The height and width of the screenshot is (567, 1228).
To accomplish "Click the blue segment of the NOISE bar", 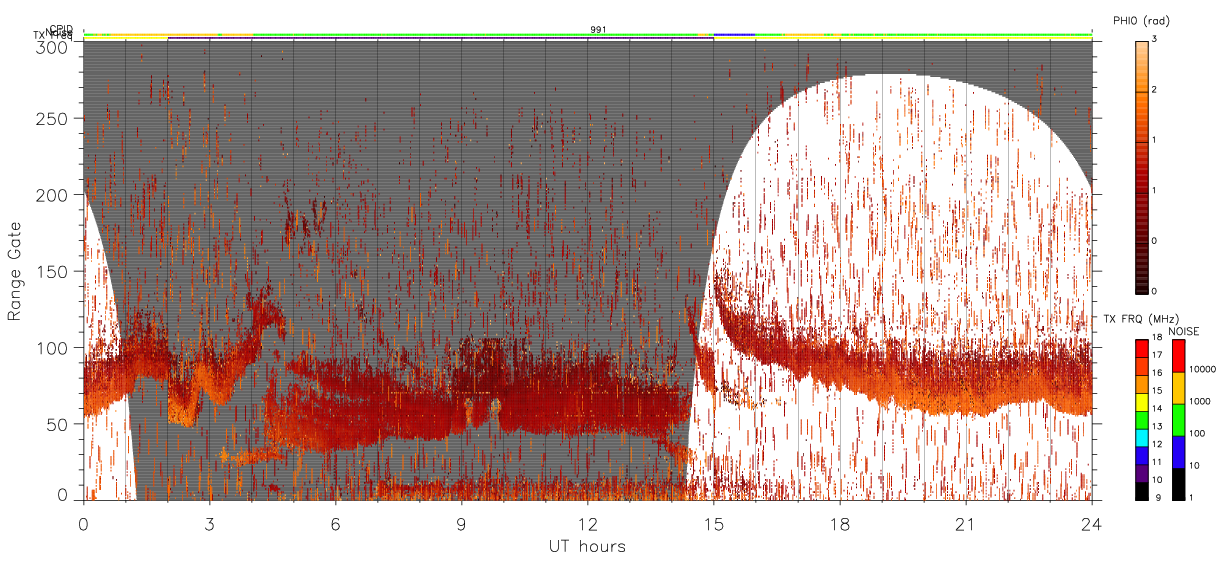I will pyautogui.click(x=1179, y=452).
